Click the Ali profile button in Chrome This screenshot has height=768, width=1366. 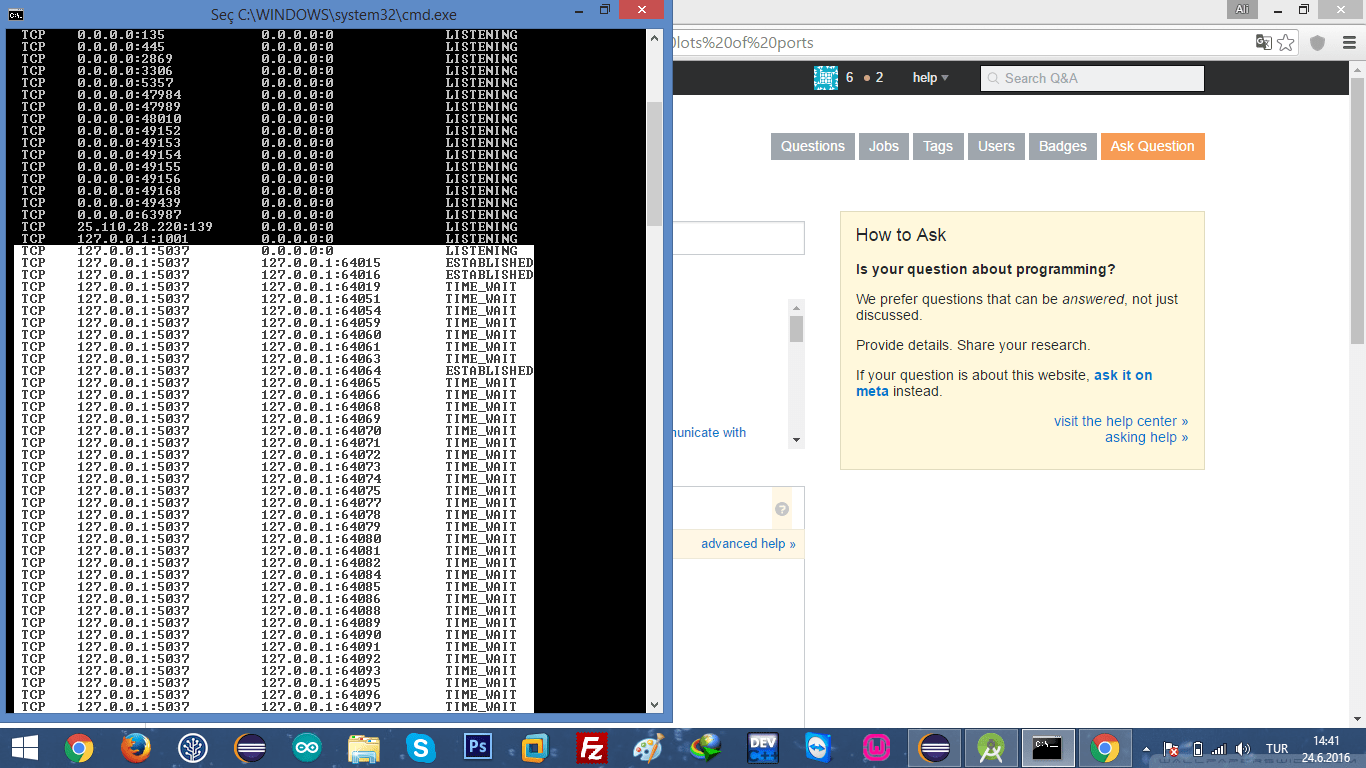1242,9
